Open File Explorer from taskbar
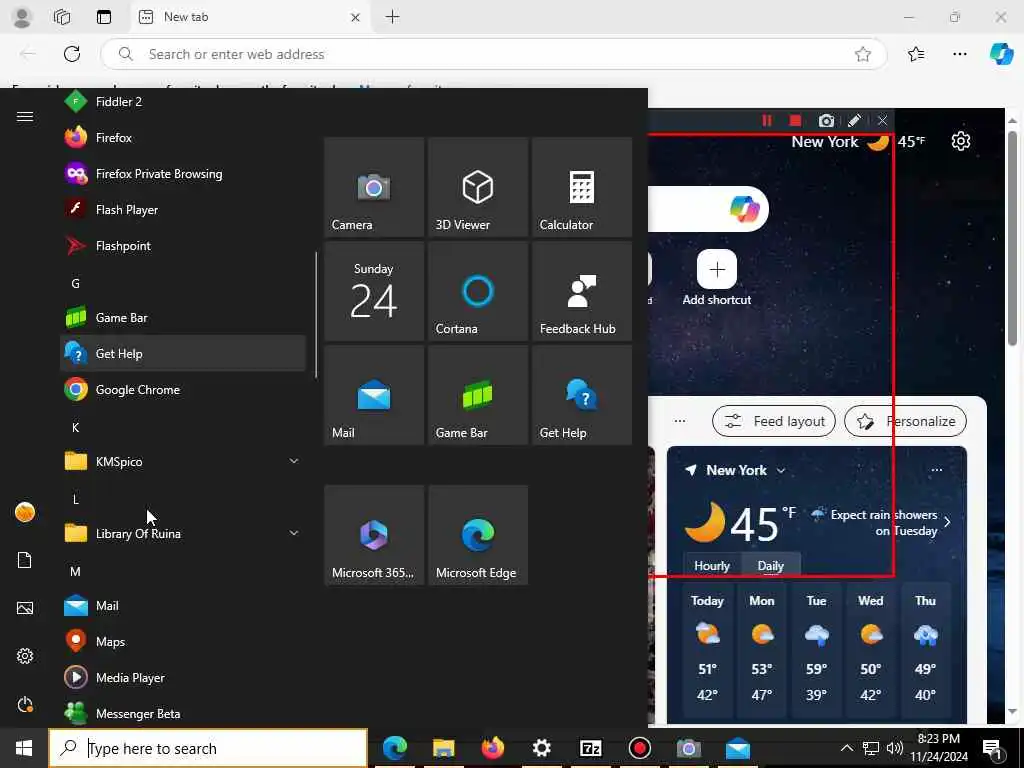This screenshot has width=1024, height=768. point(443,748)
